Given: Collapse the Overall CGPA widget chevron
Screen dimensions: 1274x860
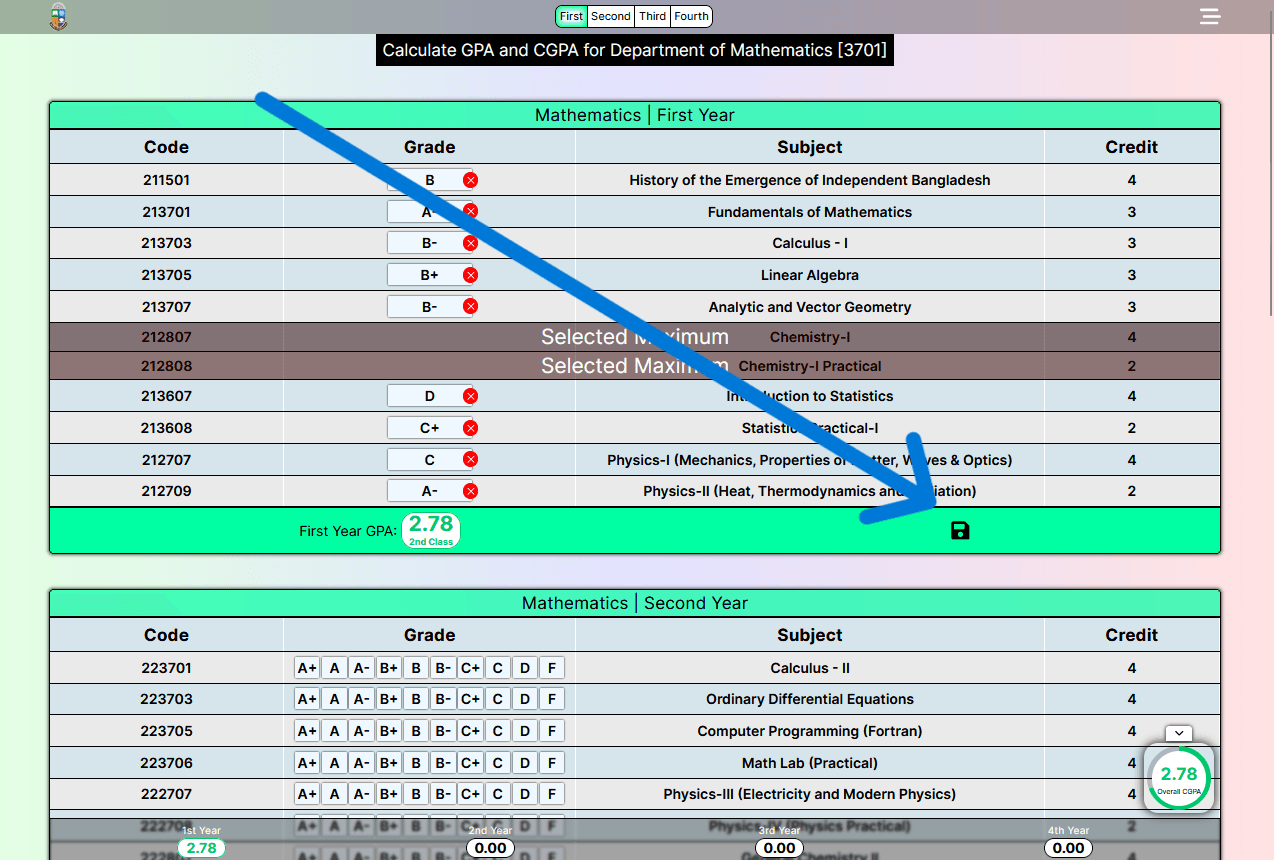Looking at the screenshot, I should click(x=1179, y=733).
